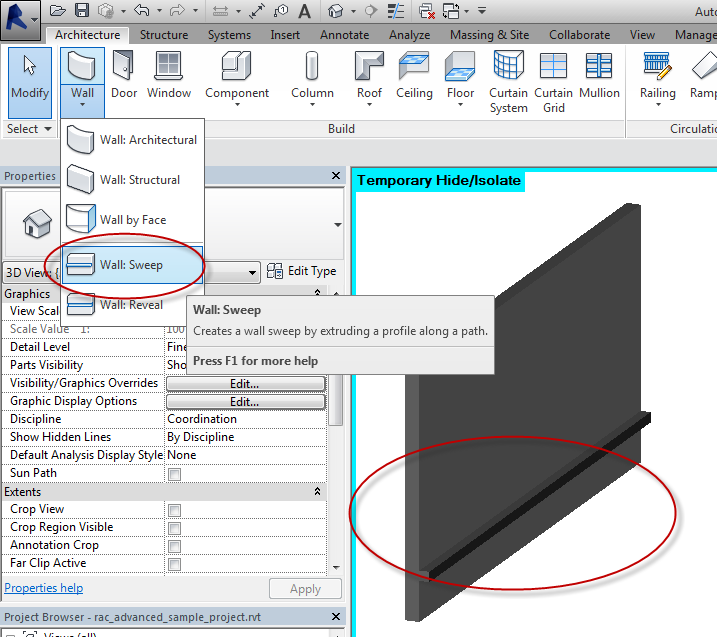Toggle the Sun Path checkbox
Screen dimensions: 717x637
(x=174, y=474)
